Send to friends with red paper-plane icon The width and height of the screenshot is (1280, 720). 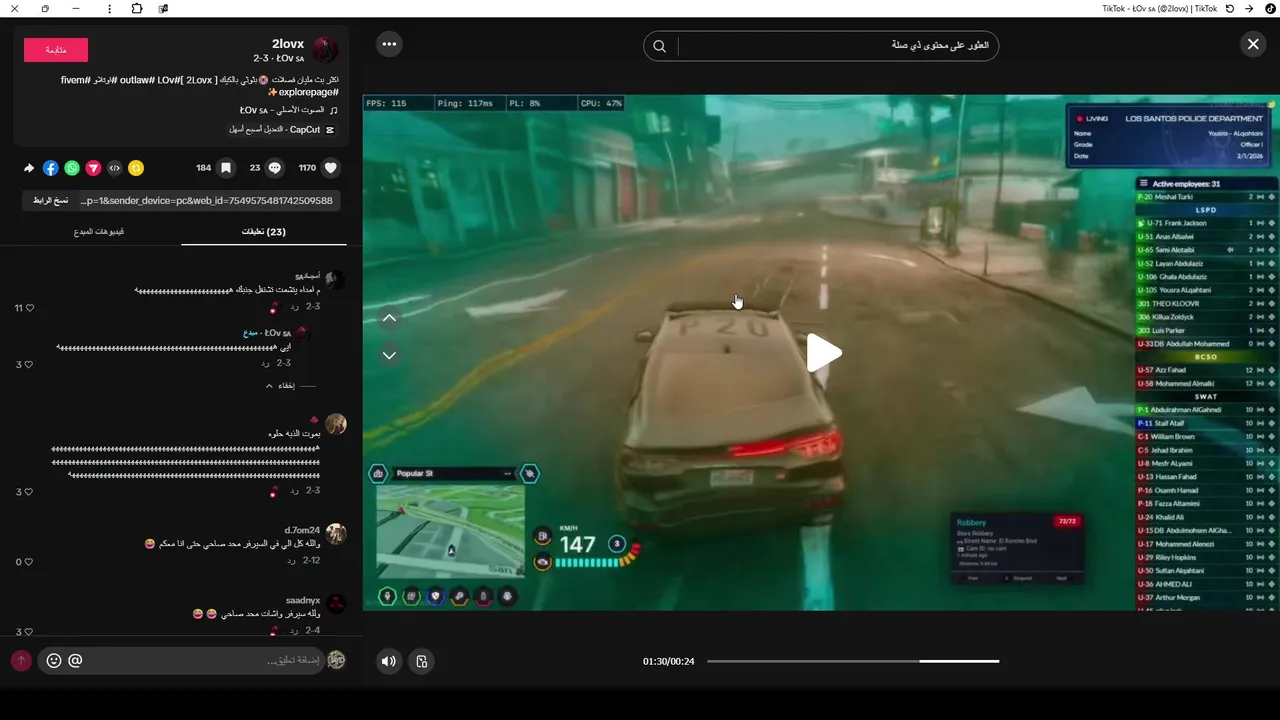coord(93,168)
